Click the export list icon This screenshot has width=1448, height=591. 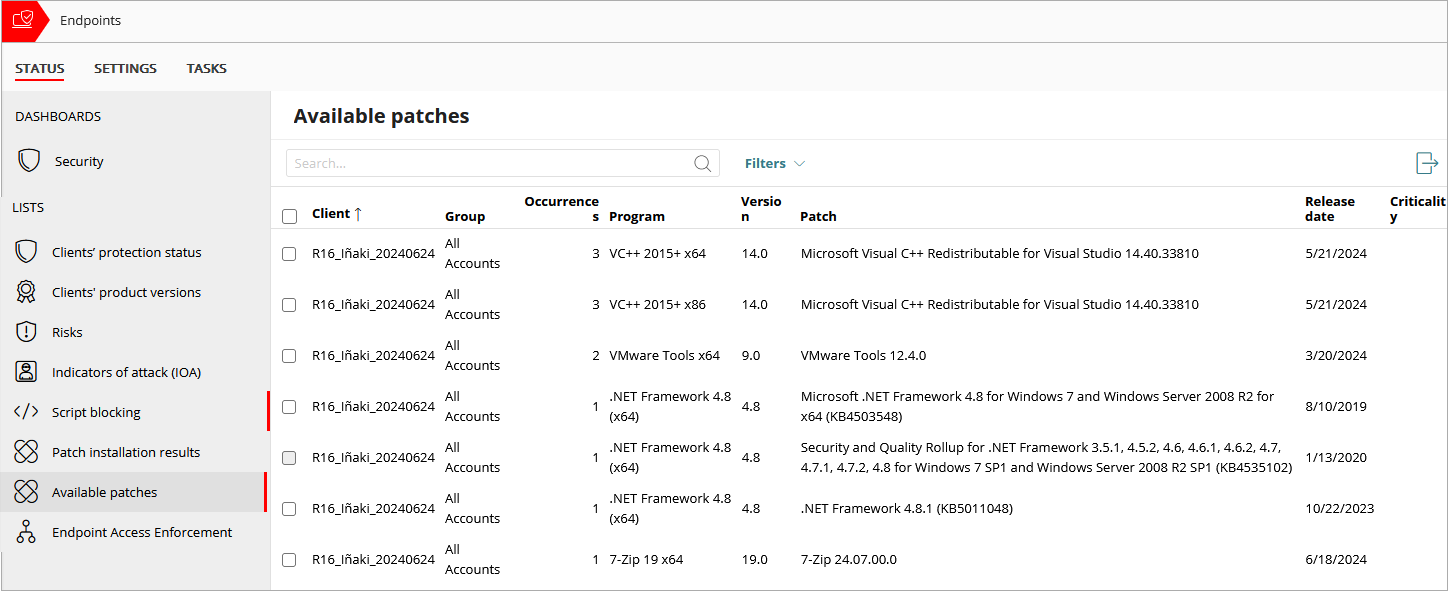pos(1427,163)
